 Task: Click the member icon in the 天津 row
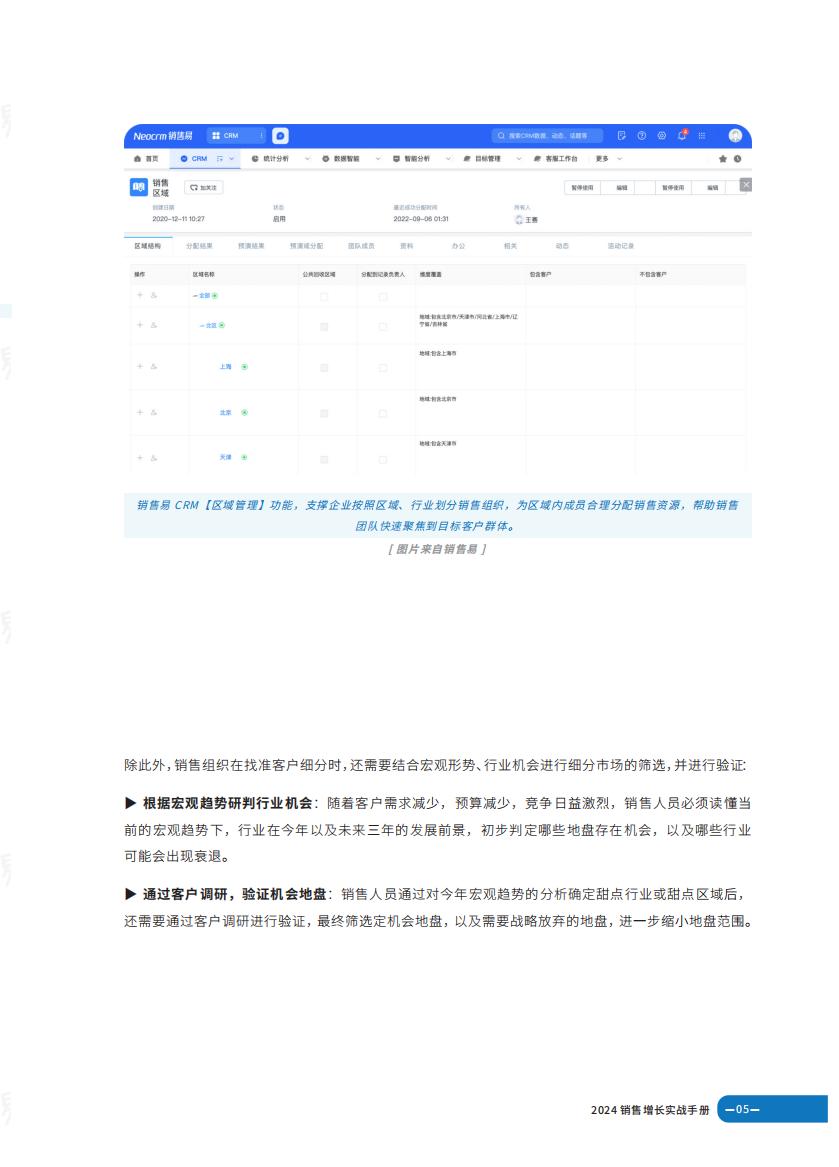tap(154, 458)
